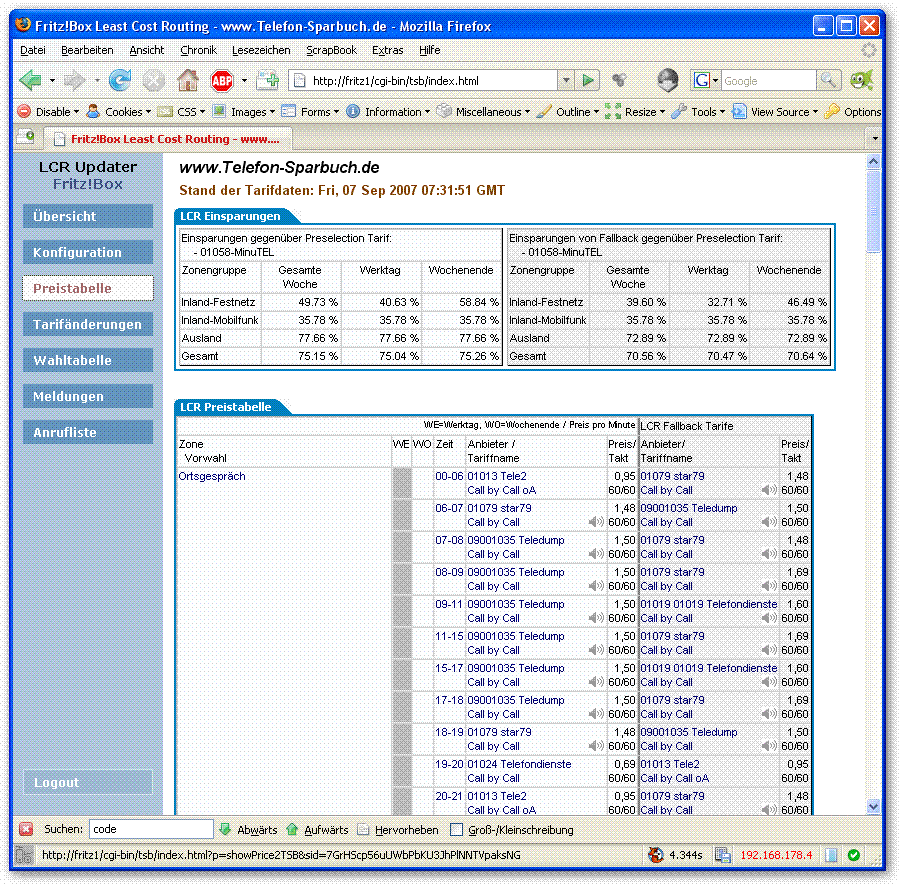Open the Home page icon
This screenshot has width=900, height=885.
point(188,80)
